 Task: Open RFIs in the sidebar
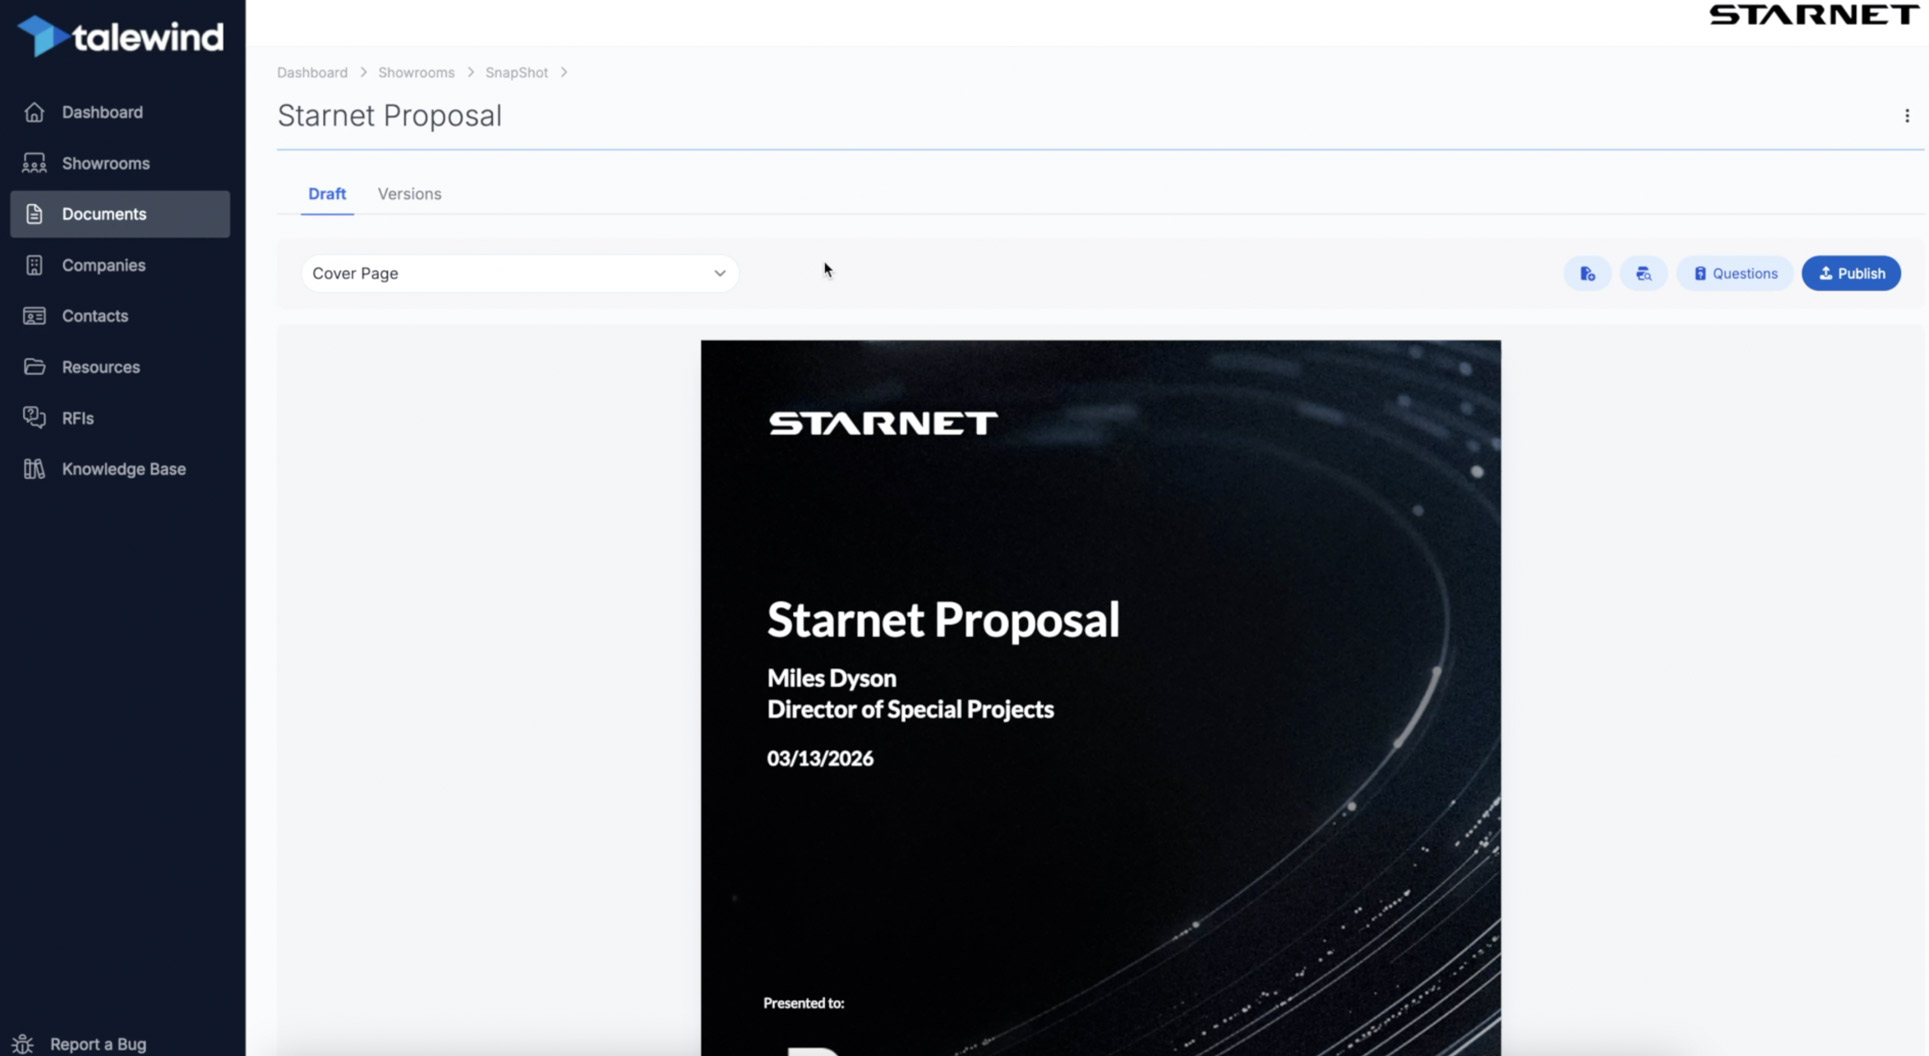120,418
